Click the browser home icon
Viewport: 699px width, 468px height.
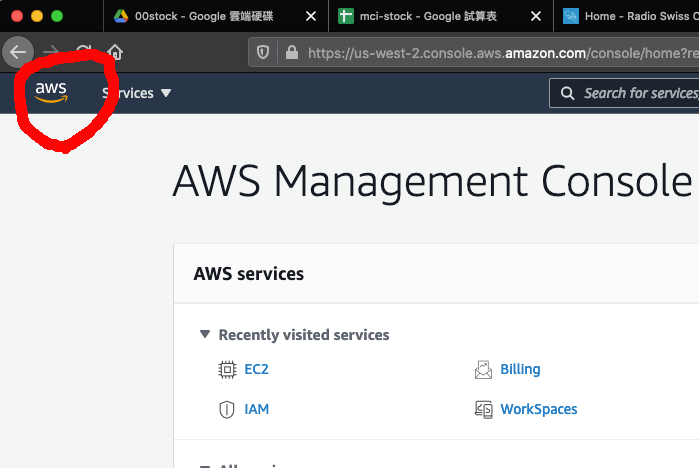(x=116, y=52)
